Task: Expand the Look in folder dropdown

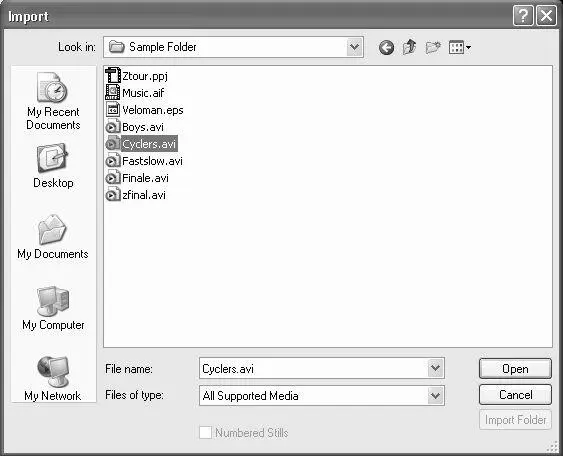Action: (x=354, y=47)
